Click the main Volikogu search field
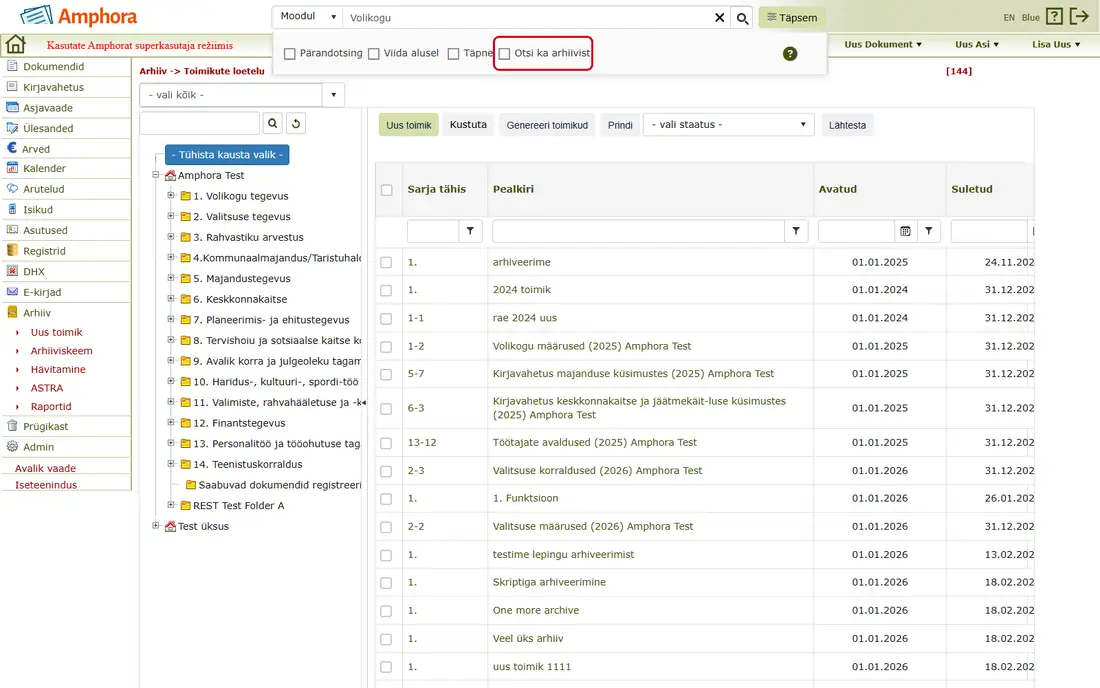This screenshot has width=1100, height=688. (x=528, y=18)
